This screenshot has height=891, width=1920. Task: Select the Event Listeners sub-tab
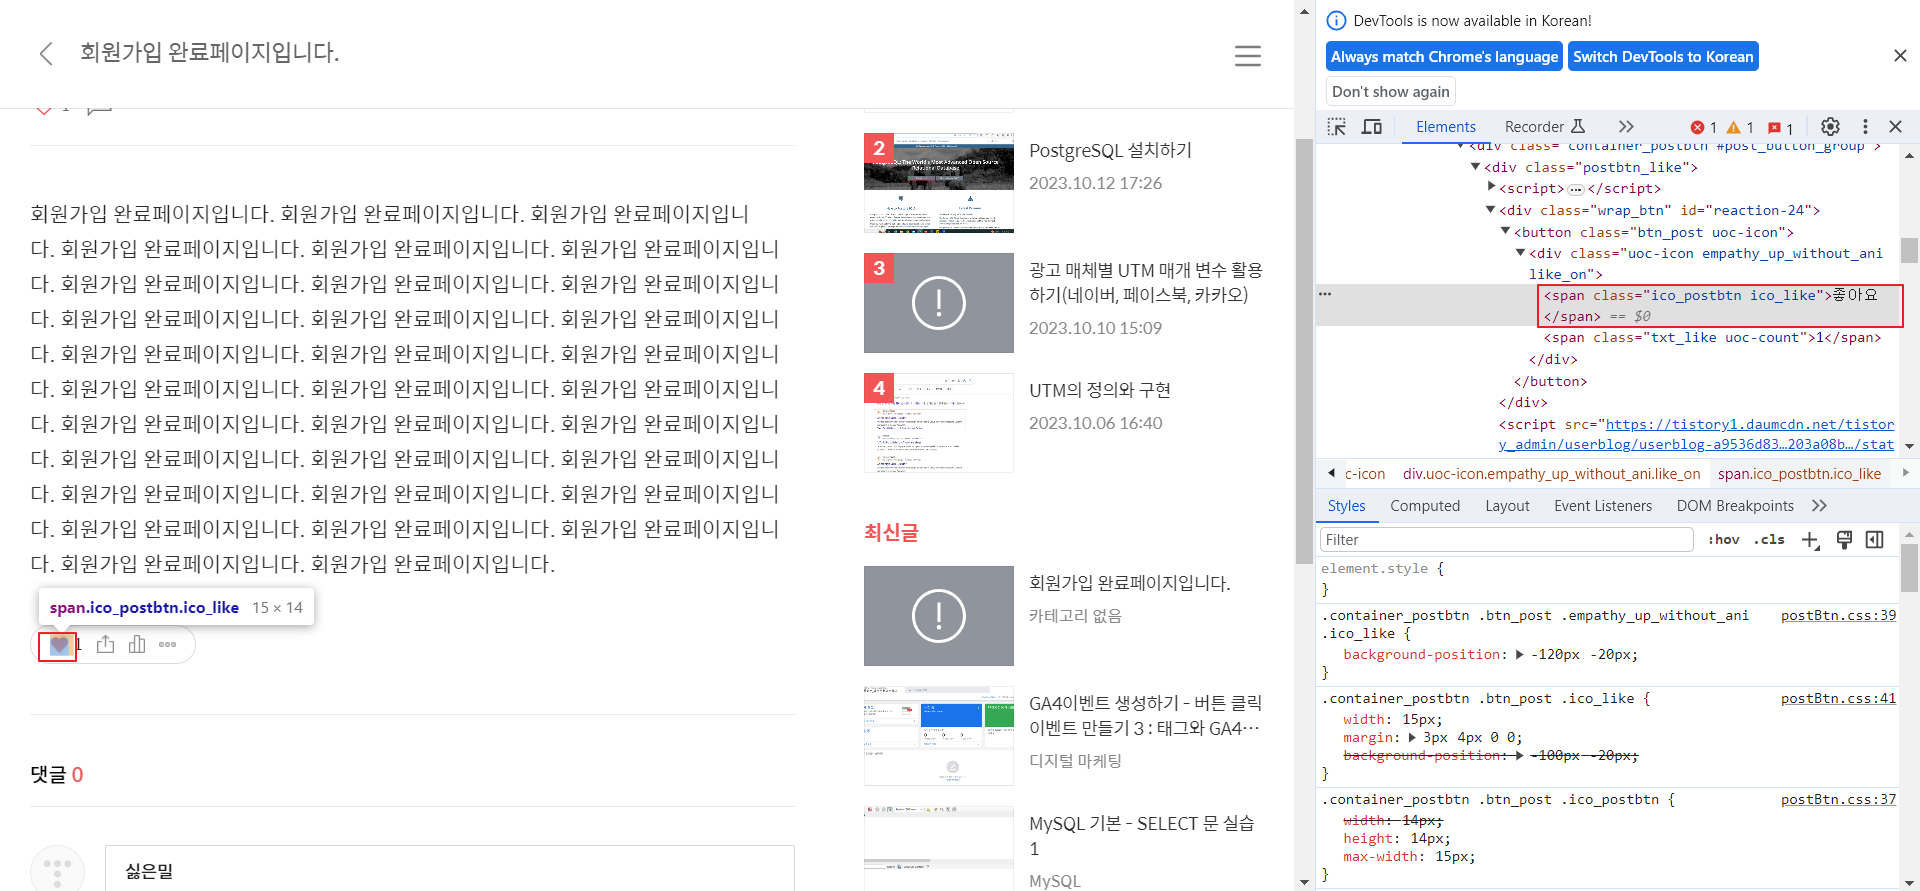(x=1603, y=506)
